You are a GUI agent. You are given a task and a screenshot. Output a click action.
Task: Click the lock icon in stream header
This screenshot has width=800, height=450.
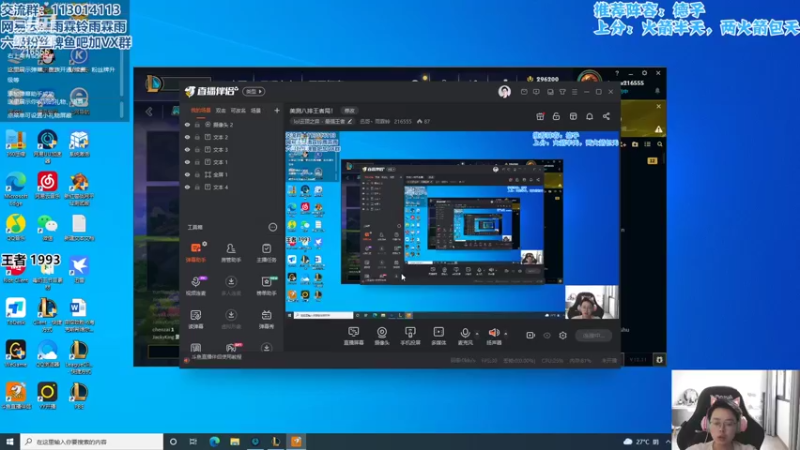click(x=556, y=116)
